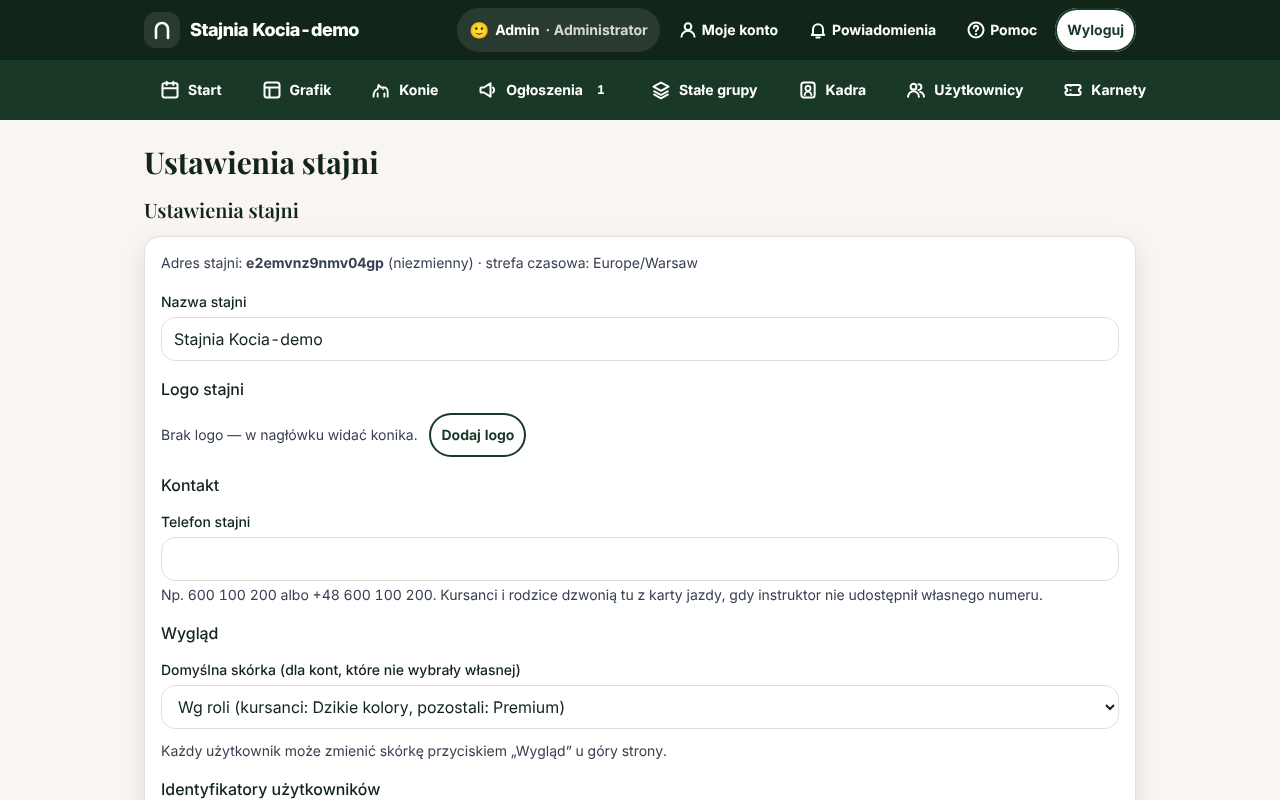Open Kadra via its ID badge icon

pyautogui.click(x=808, y=90)
